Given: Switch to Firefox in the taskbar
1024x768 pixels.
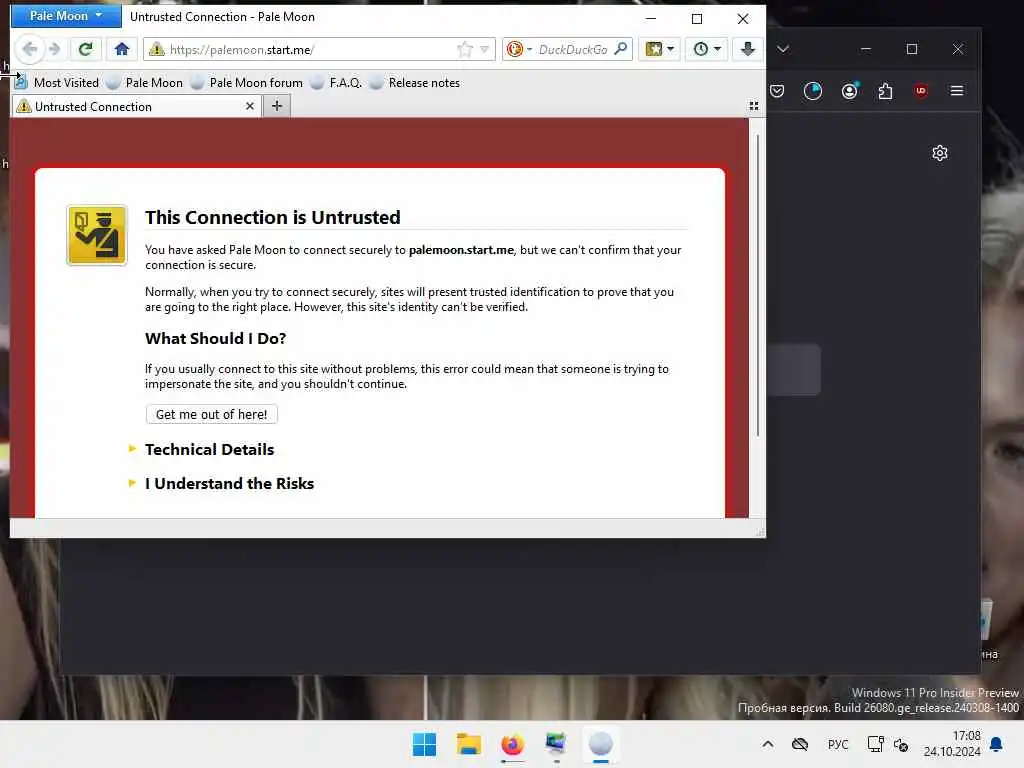Looking at the screenshot, I should (x=513, y=744).
